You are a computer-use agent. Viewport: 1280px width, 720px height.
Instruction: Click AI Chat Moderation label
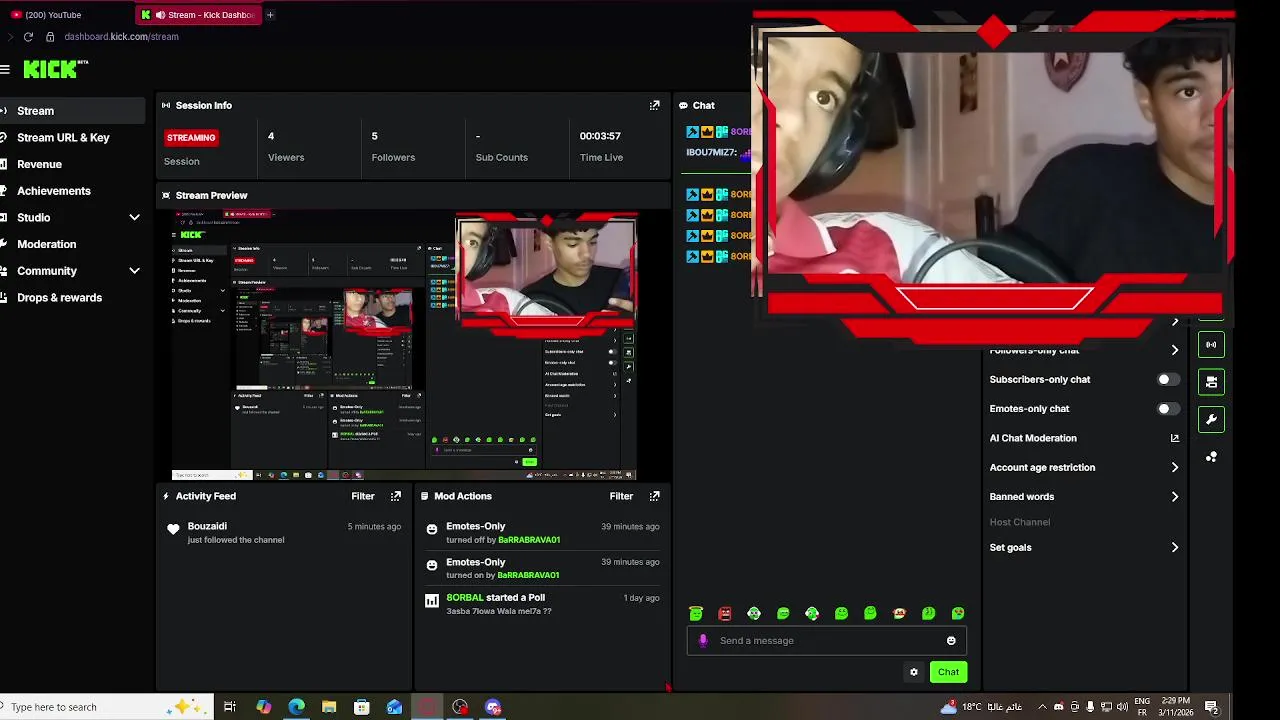pyautogui.click(x=1033, y=438)
